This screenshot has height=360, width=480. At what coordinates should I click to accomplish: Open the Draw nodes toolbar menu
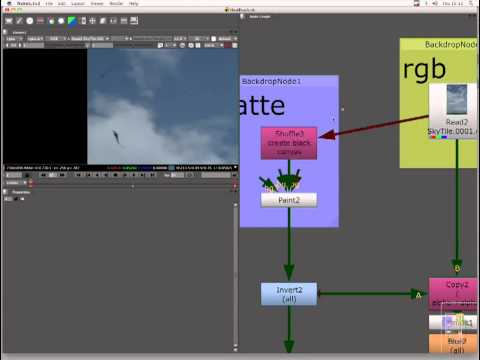[x=19, y=21]
